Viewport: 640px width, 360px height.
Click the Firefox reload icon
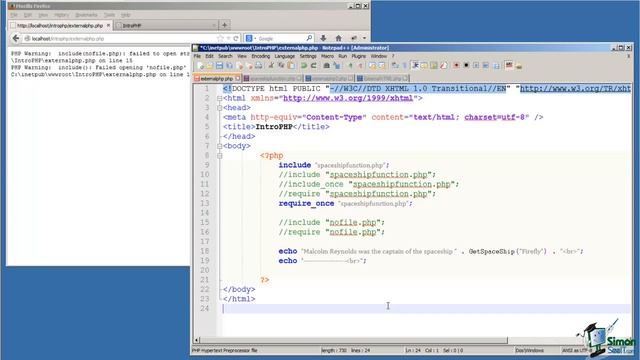(x=236, y=38)
